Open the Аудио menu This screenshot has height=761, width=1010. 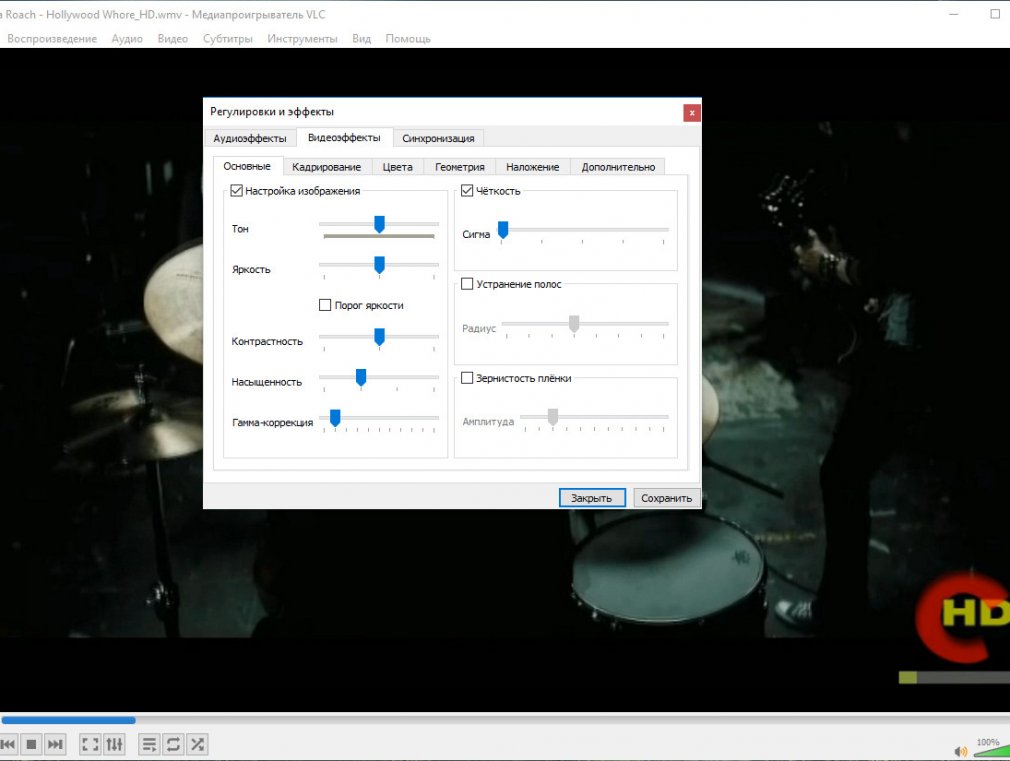(x=127, y=39)
